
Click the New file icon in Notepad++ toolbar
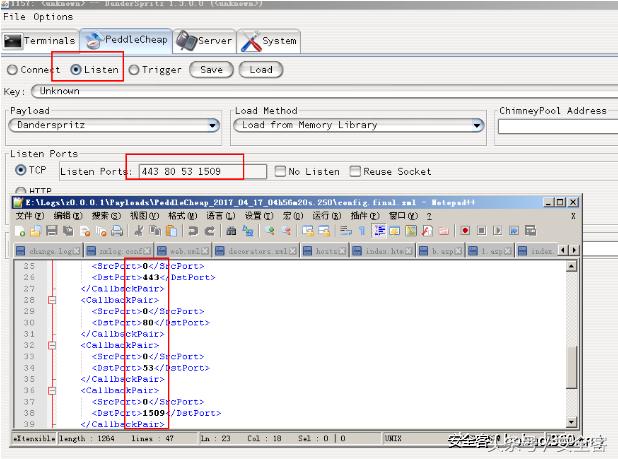(20, 231)
